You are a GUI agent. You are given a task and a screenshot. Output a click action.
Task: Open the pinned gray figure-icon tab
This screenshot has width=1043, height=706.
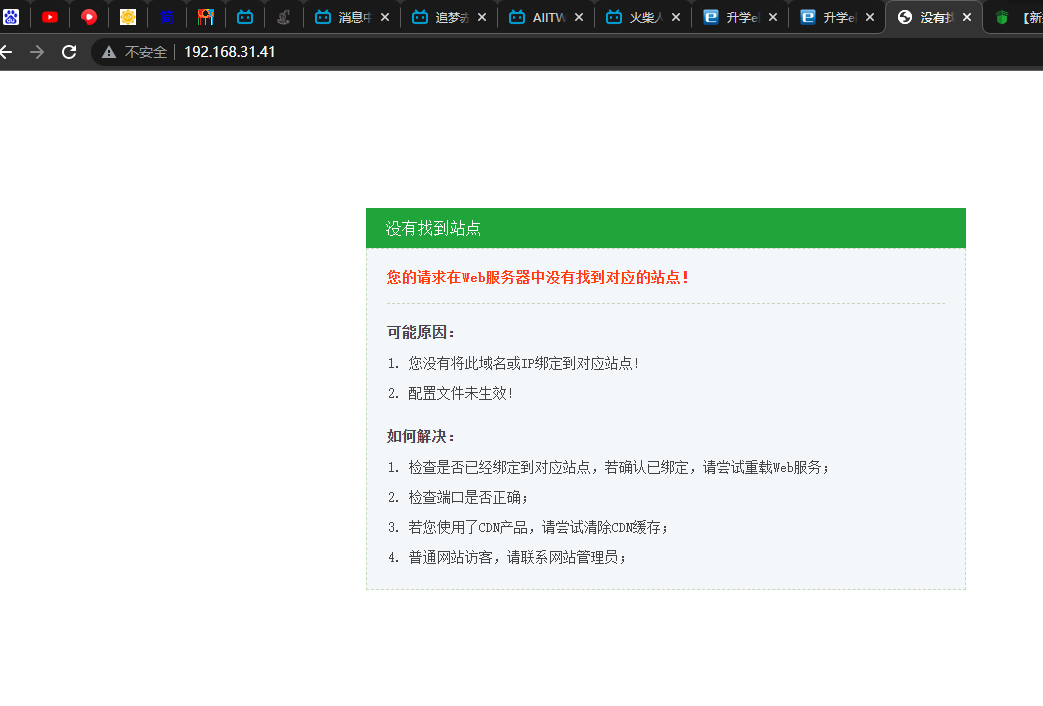(x=283, y=17)
